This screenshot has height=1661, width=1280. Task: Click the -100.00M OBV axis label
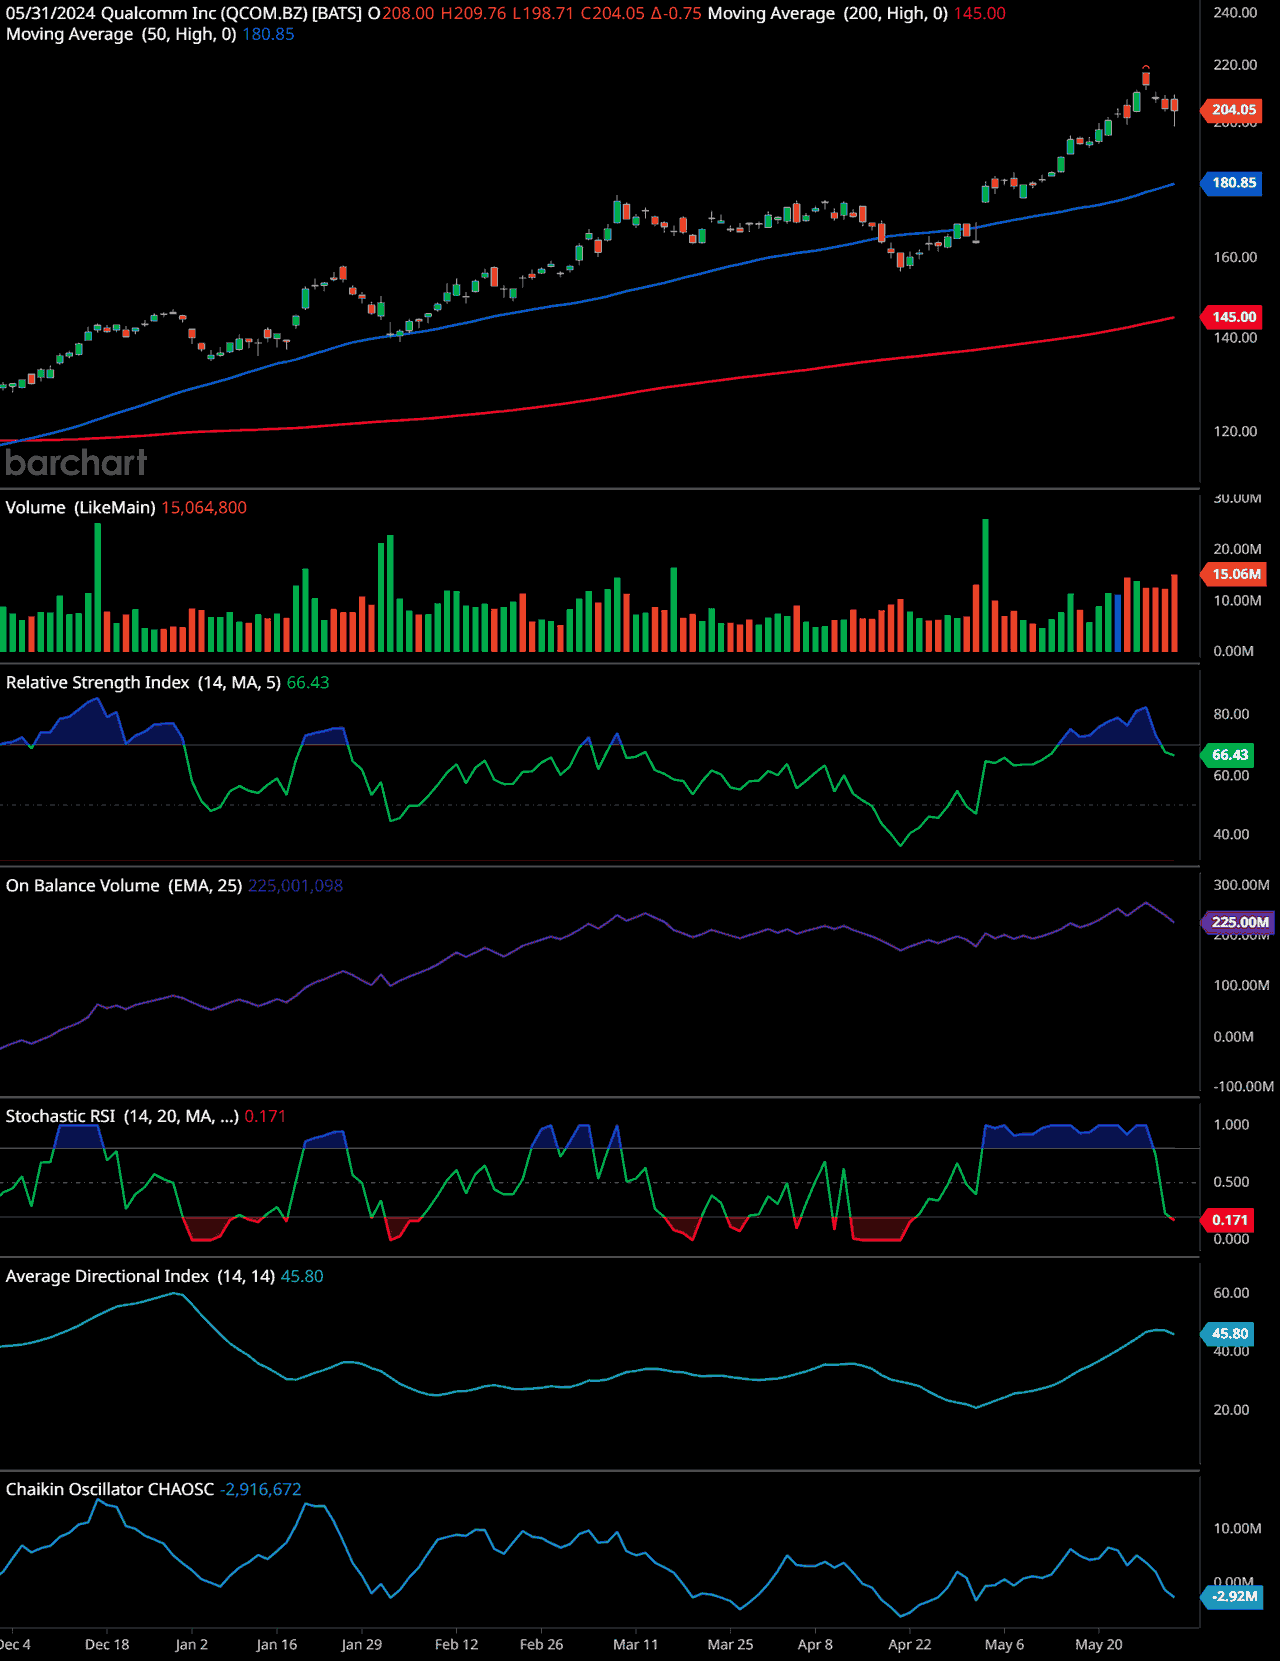1243,1086
